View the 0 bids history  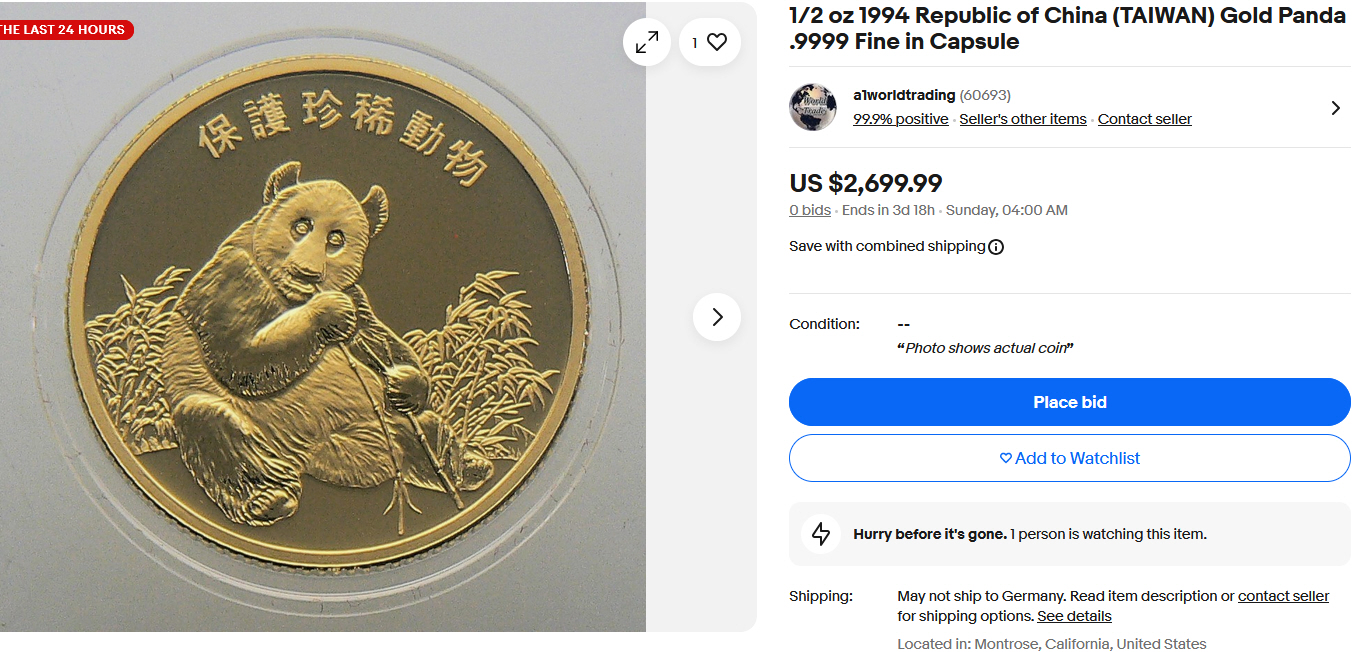[810, 210]
